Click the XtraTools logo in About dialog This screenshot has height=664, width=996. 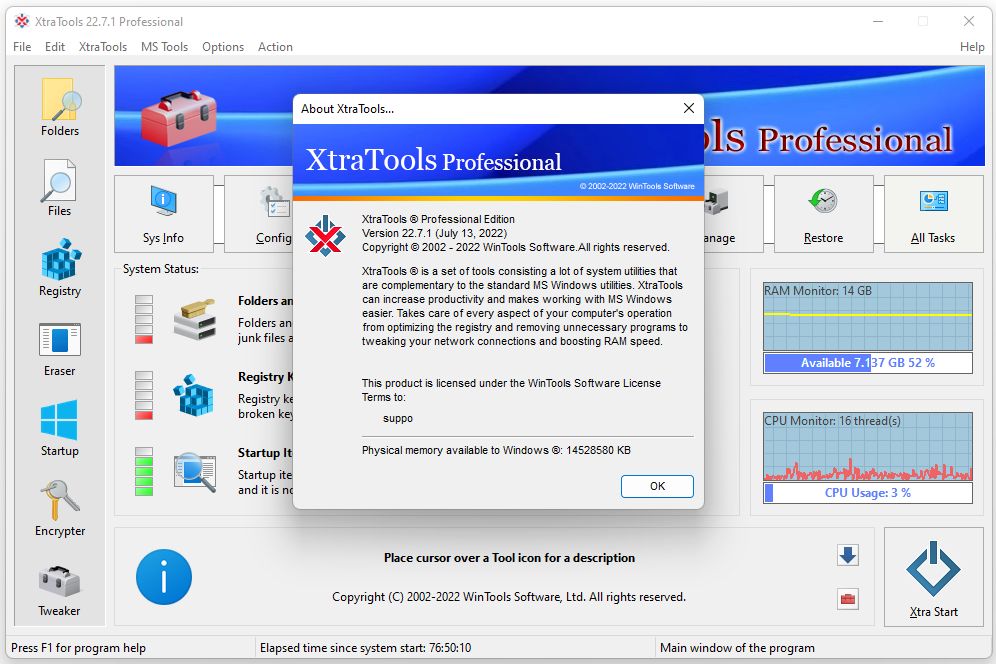pyautogui.click(x=325, y=236)
